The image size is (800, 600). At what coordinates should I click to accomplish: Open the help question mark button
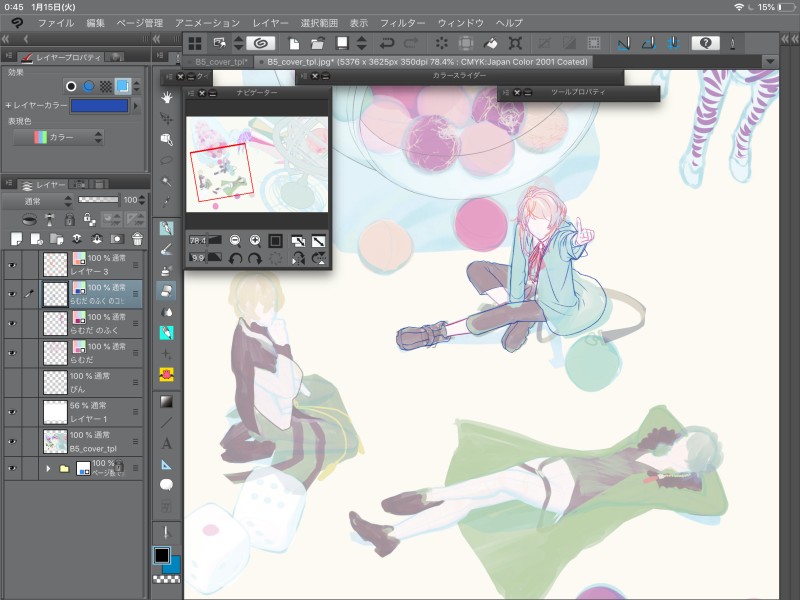pyautogui.click(x=705, y=43)
